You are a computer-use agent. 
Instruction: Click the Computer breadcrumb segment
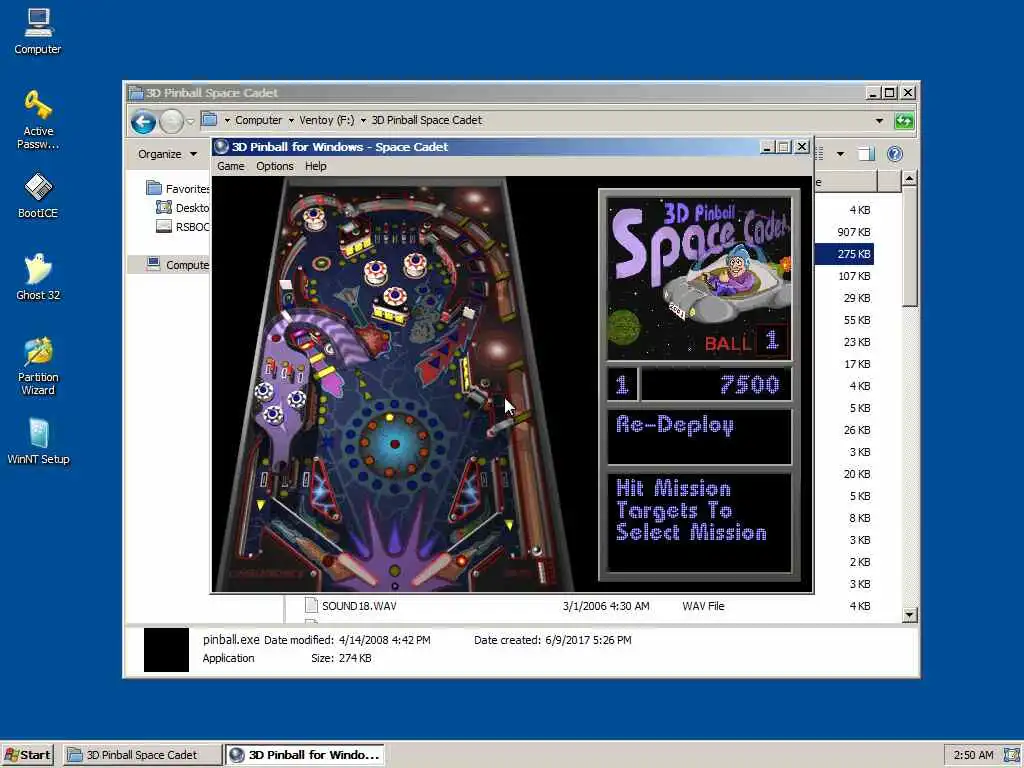coord(259,120)
